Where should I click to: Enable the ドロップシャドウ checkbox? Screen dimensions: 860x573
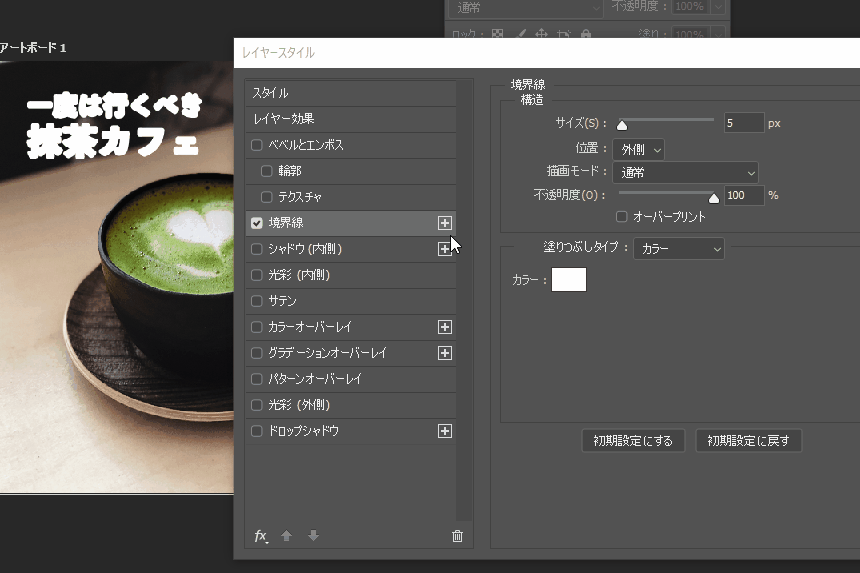tap(257, 431)
